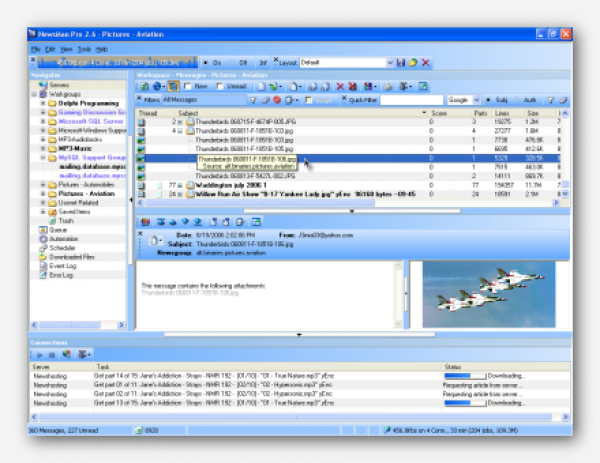Open the View menu
Screen dimensions: 600x463
pyautogui.click(x=66, y=49)
